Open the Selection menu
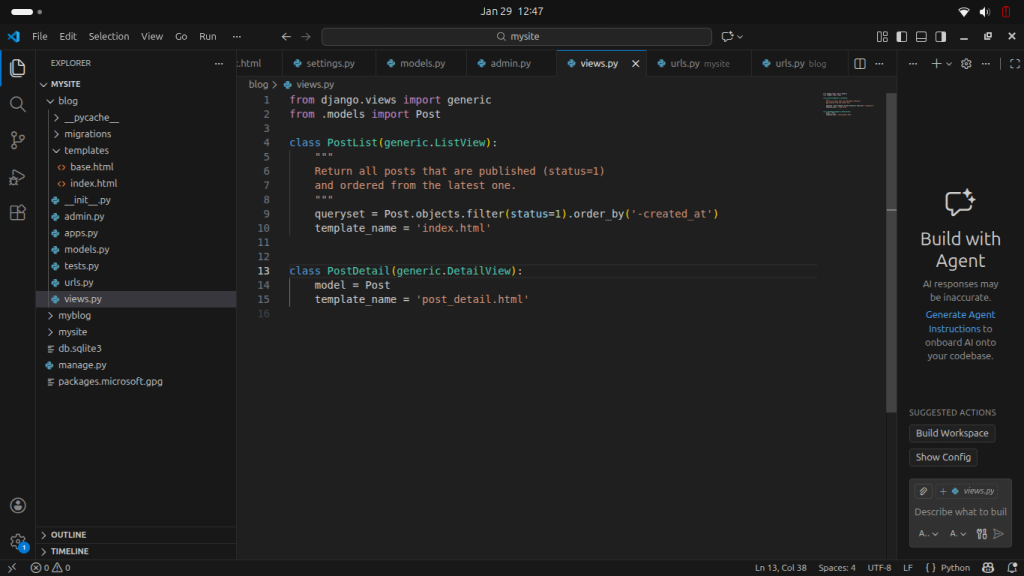1024x576 pixels. click(x=109, y=36)
